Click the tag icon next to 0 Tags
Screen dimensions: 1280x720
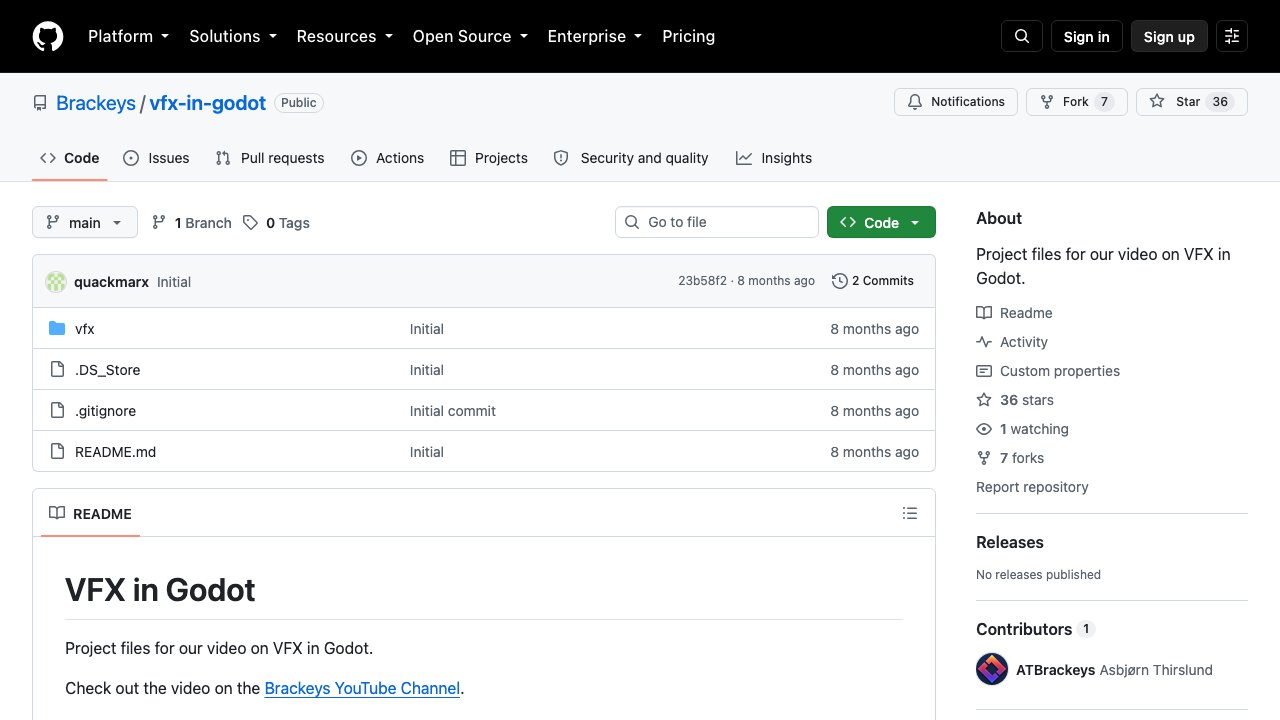click(x=251, y=223)
